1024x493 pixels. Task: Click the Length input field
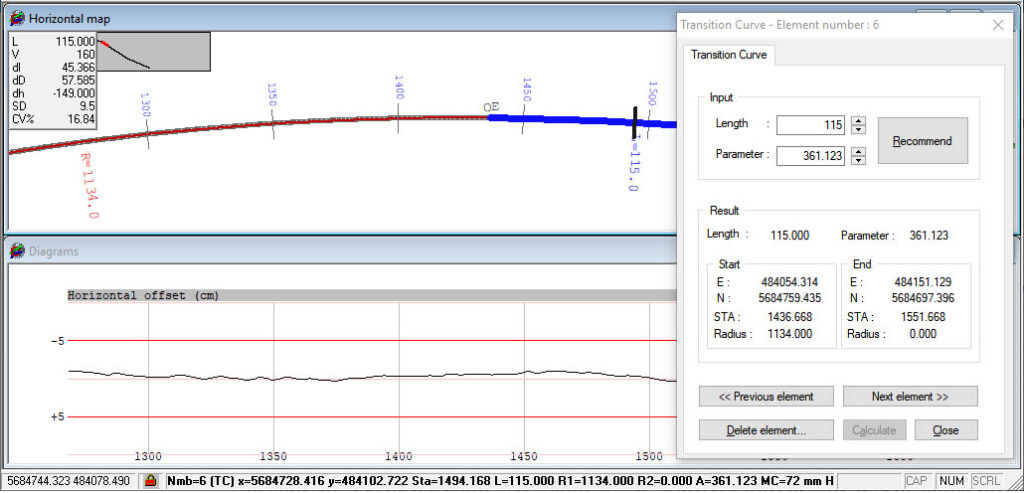pyautogui.click(x=810, y=125)
